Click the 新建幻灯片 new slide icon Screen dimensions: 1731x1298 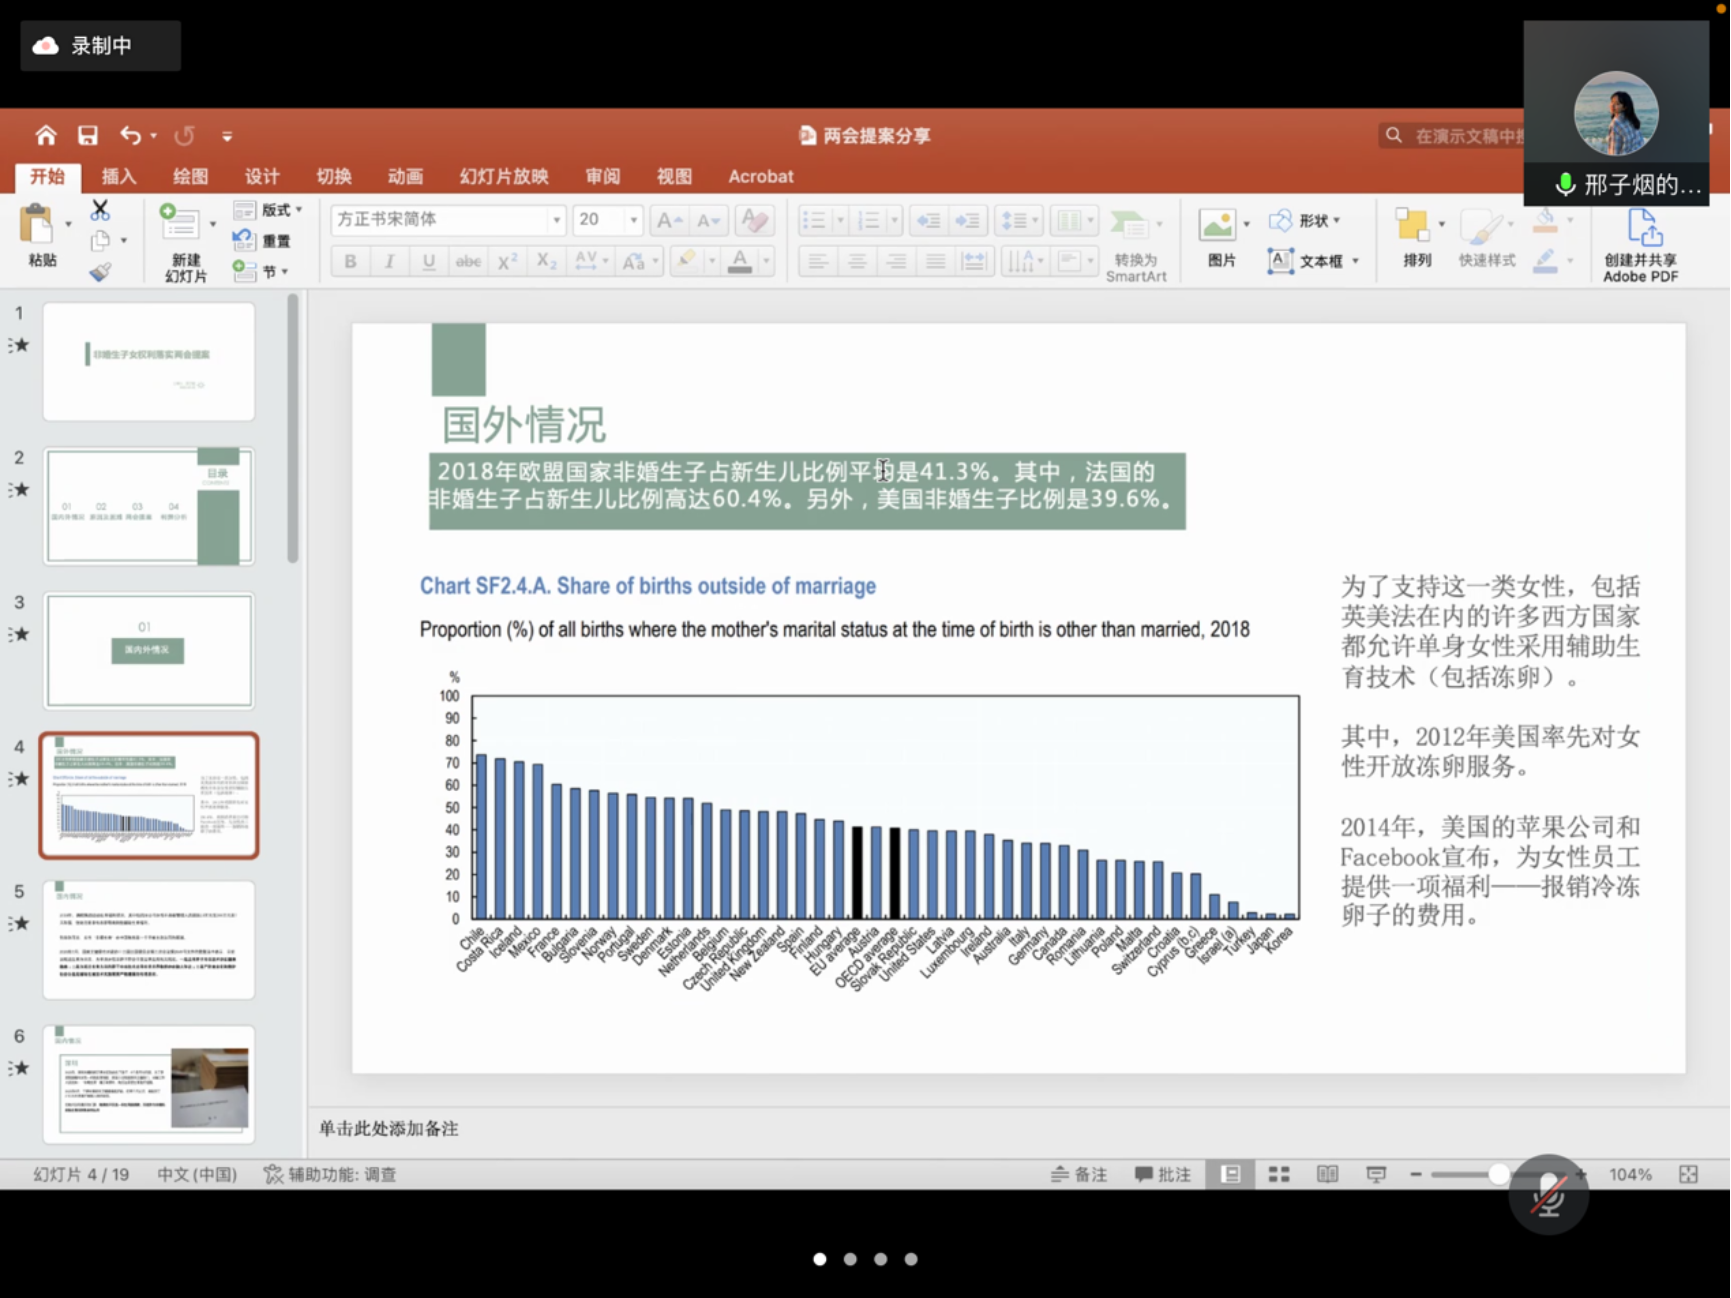[x=181, y=223]
